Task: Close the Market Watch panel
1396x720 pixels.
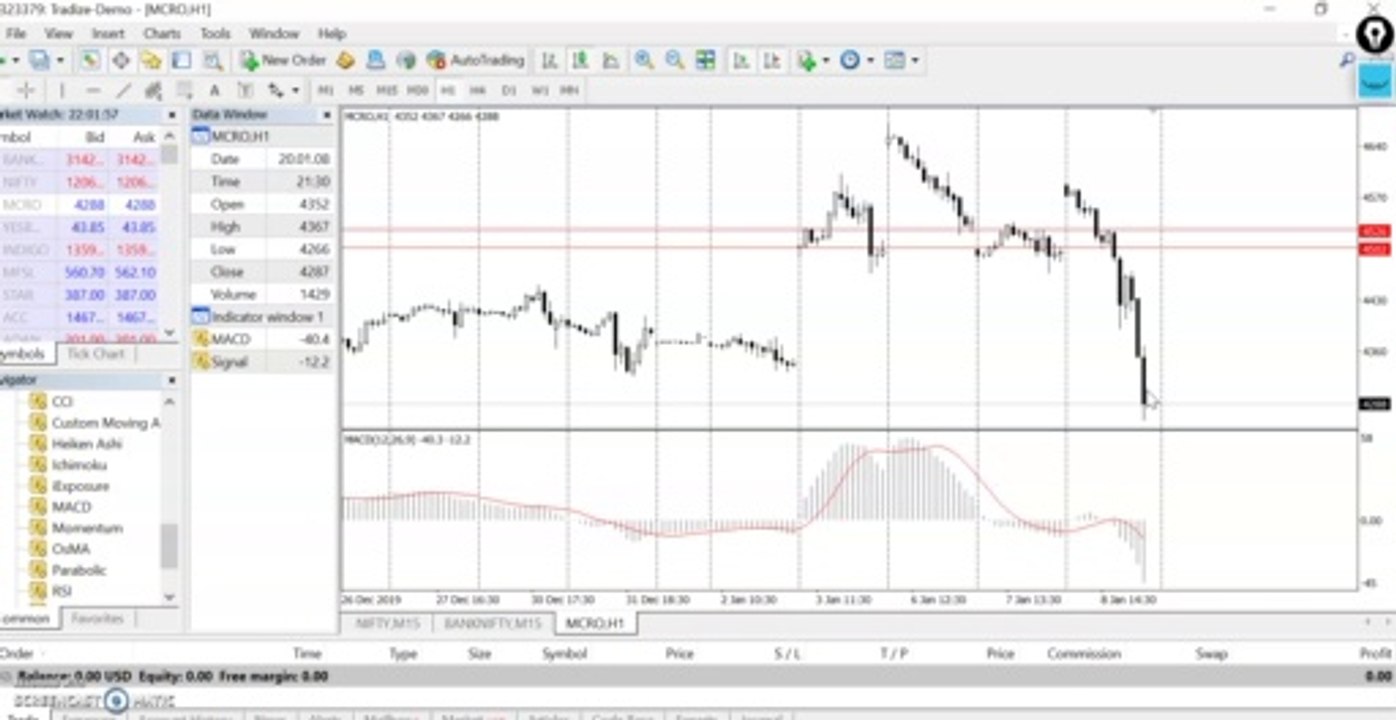Action: [x=171, y=115]
